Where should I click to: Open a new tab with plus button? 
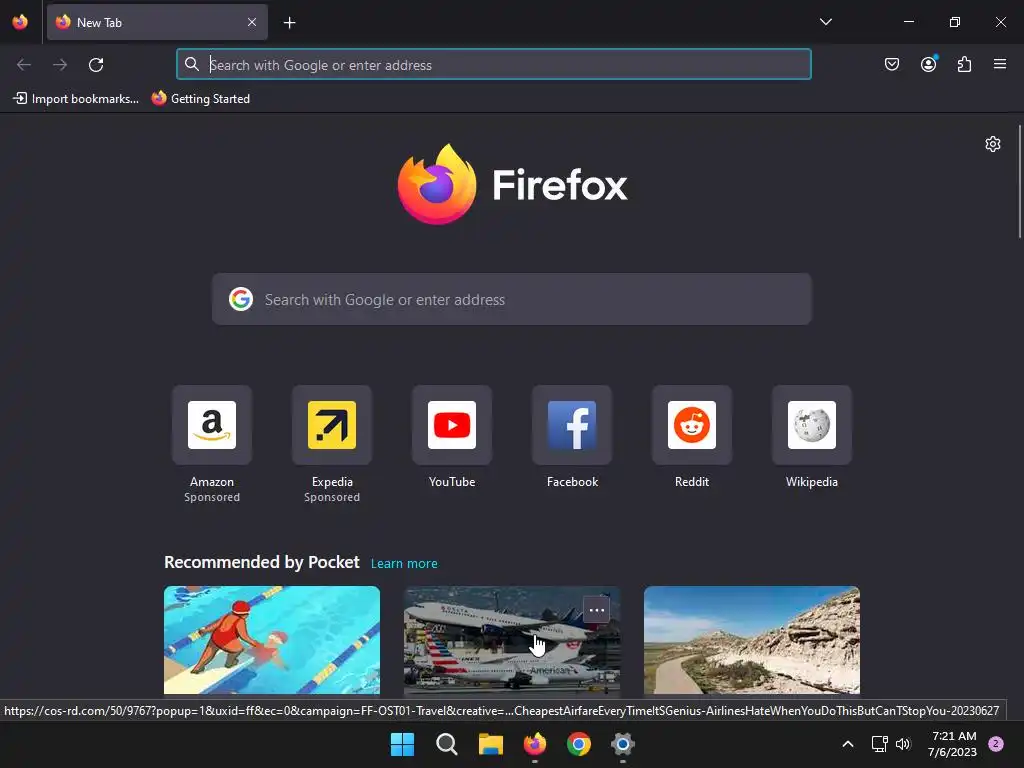pos(289,23)
